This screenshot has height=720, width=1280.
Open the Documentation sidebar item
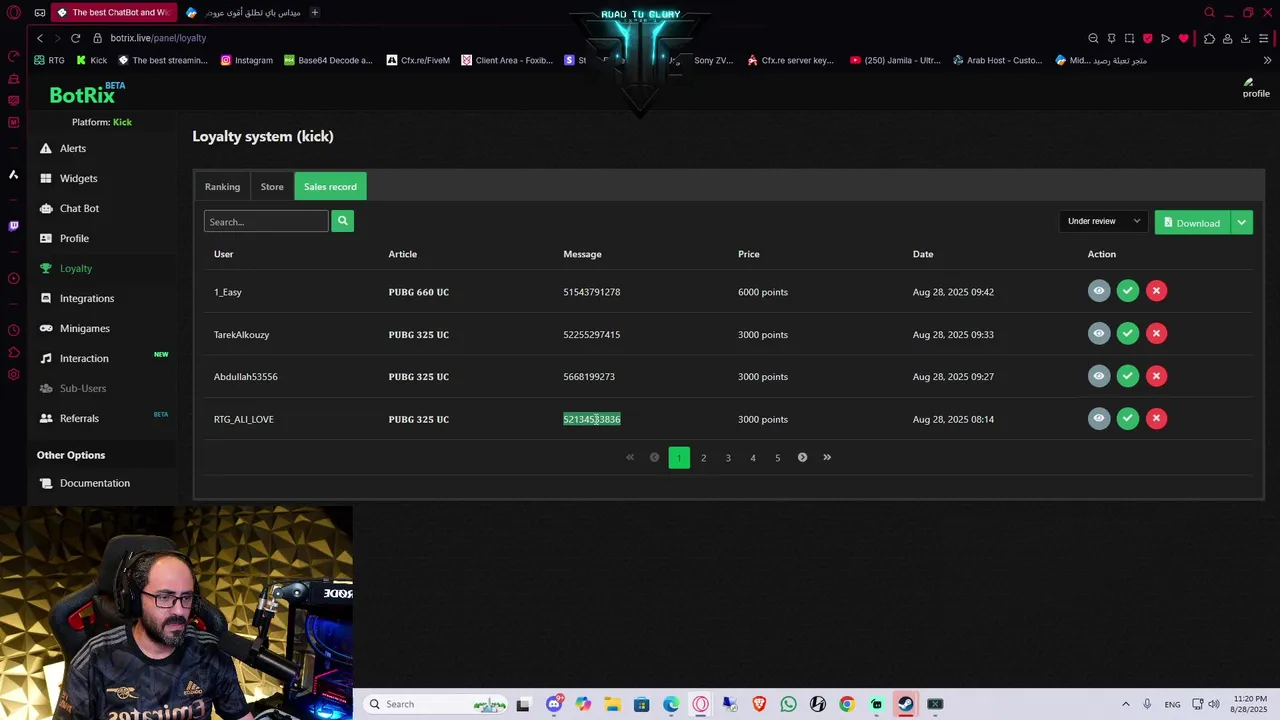coord(95,483)
